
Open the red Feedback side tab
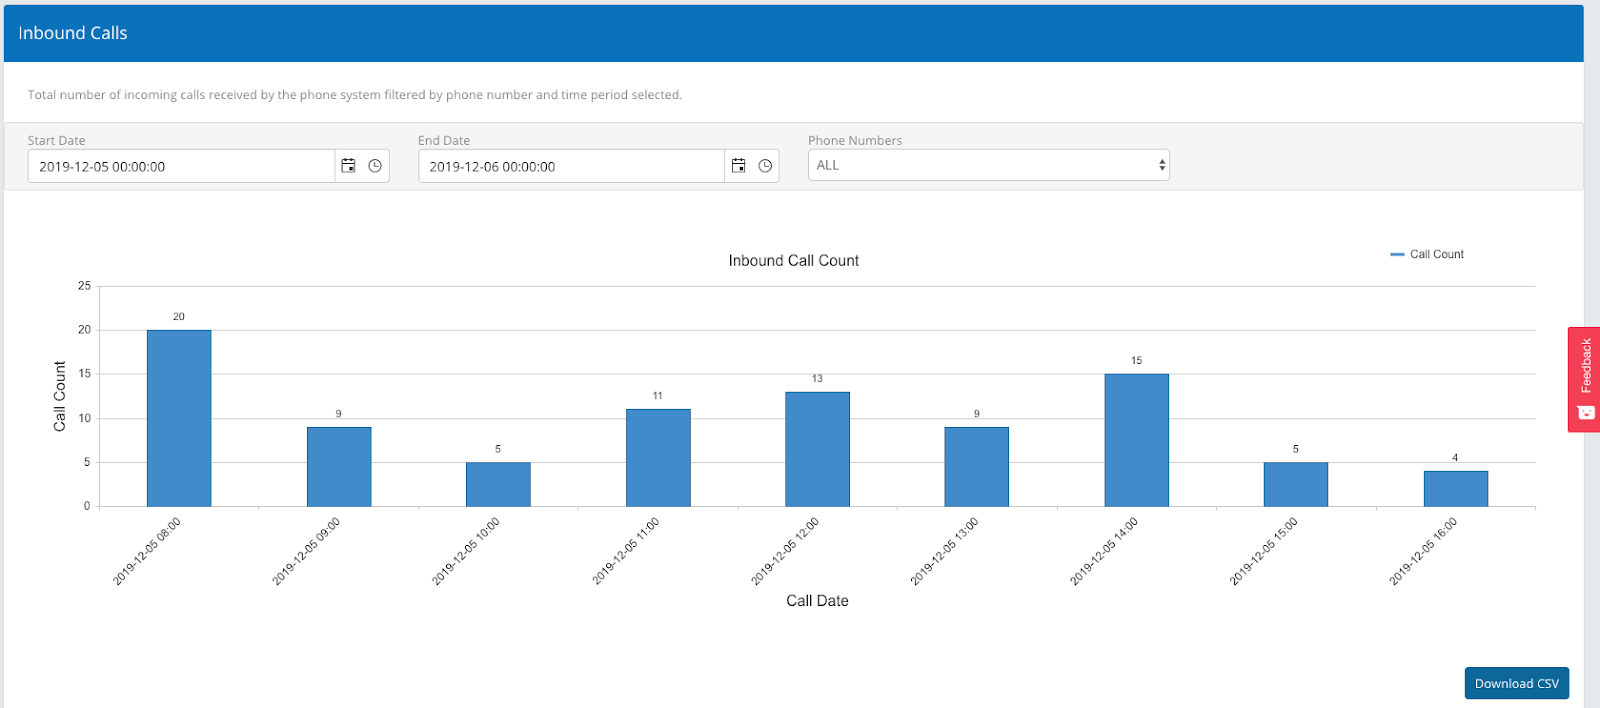pos(1584,380)
